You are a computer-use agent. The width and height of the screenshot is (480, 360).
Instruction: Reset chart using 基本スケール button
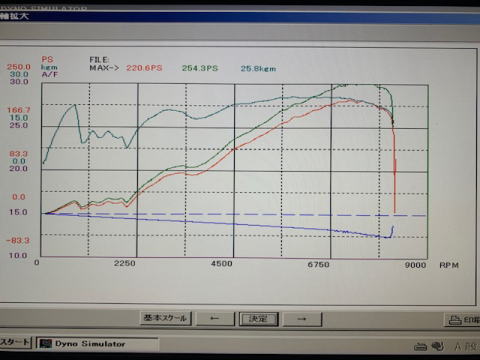point(165,318)
